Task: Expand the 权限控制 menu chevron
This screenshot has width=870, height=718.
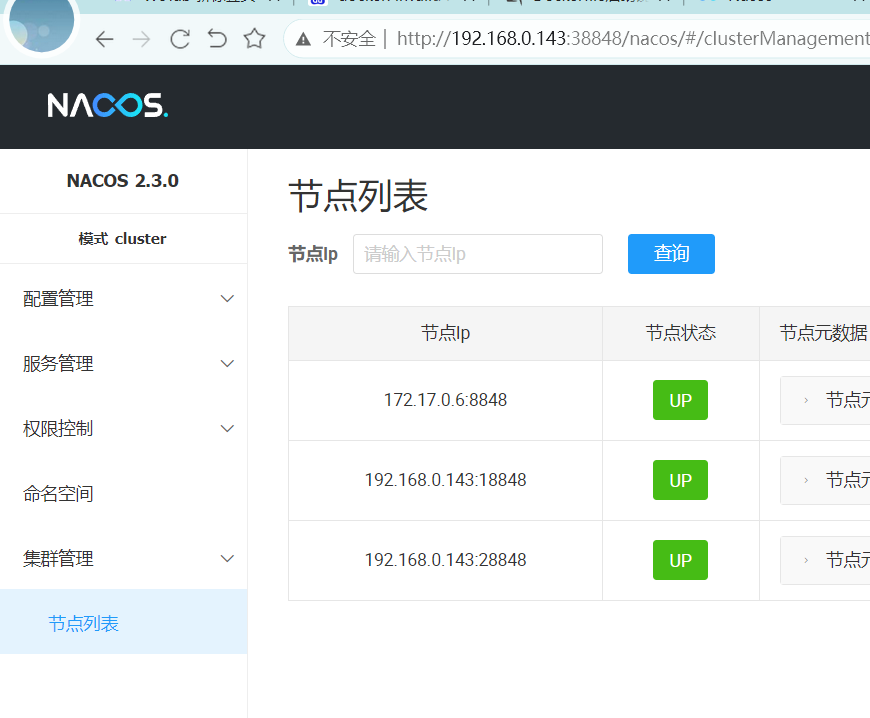Action: coord(227,428)
